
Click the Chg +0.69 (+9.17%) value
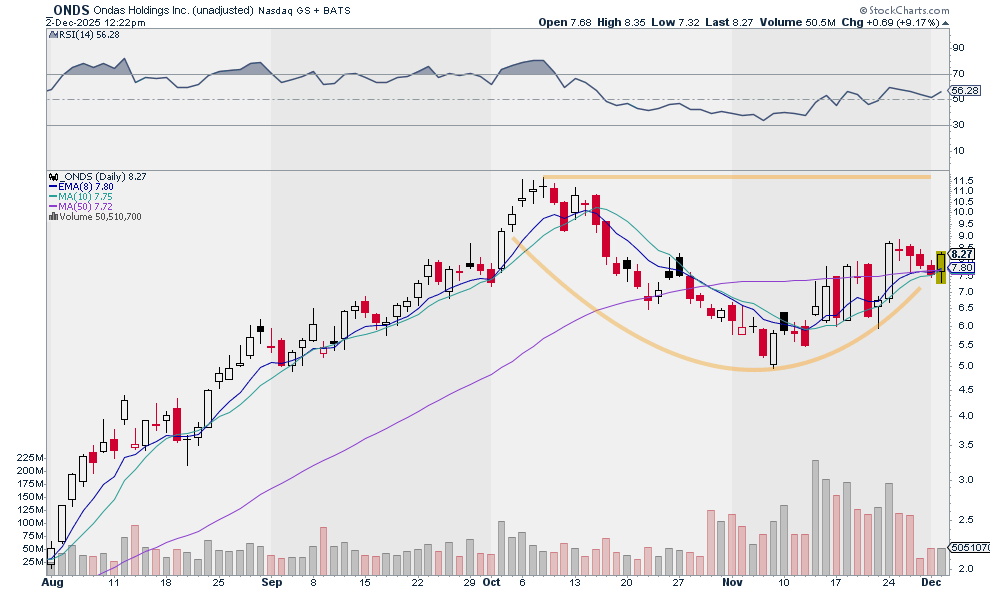click(x=891, y=22)
